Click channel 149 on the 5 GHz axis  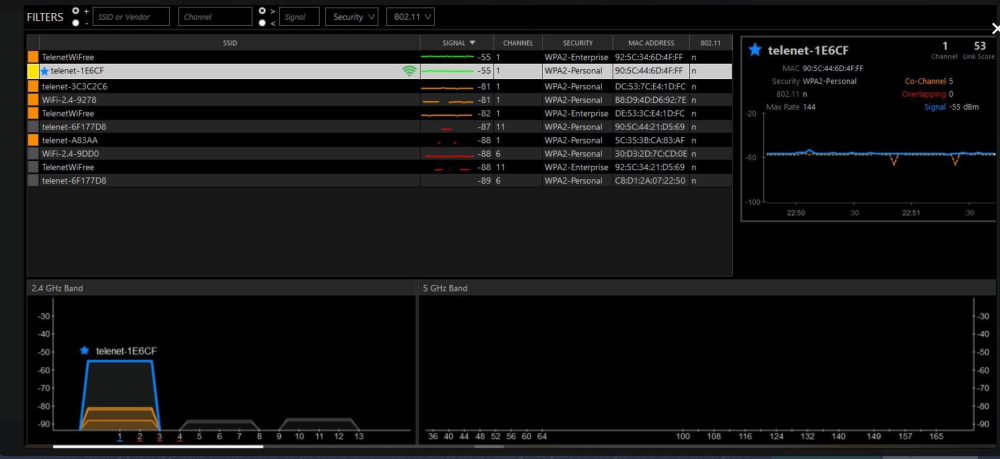click(x=873, y=437)
